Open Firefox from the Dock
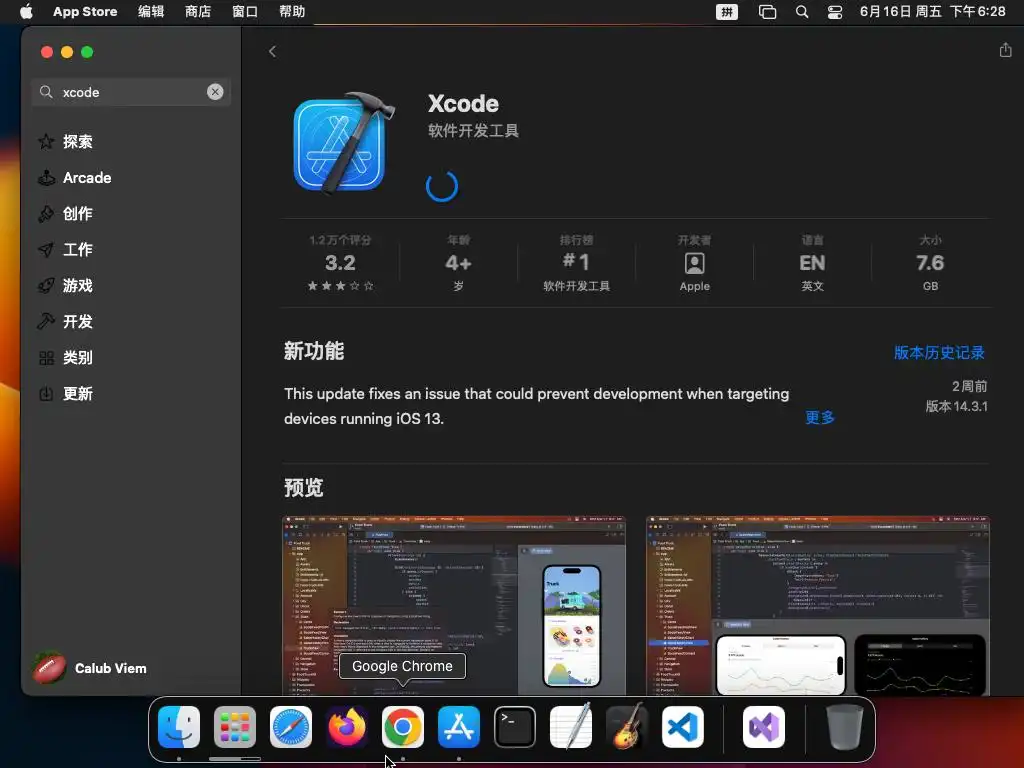Image resolution: width=1024 pixels, height=768 pixels. click(347, 727)
